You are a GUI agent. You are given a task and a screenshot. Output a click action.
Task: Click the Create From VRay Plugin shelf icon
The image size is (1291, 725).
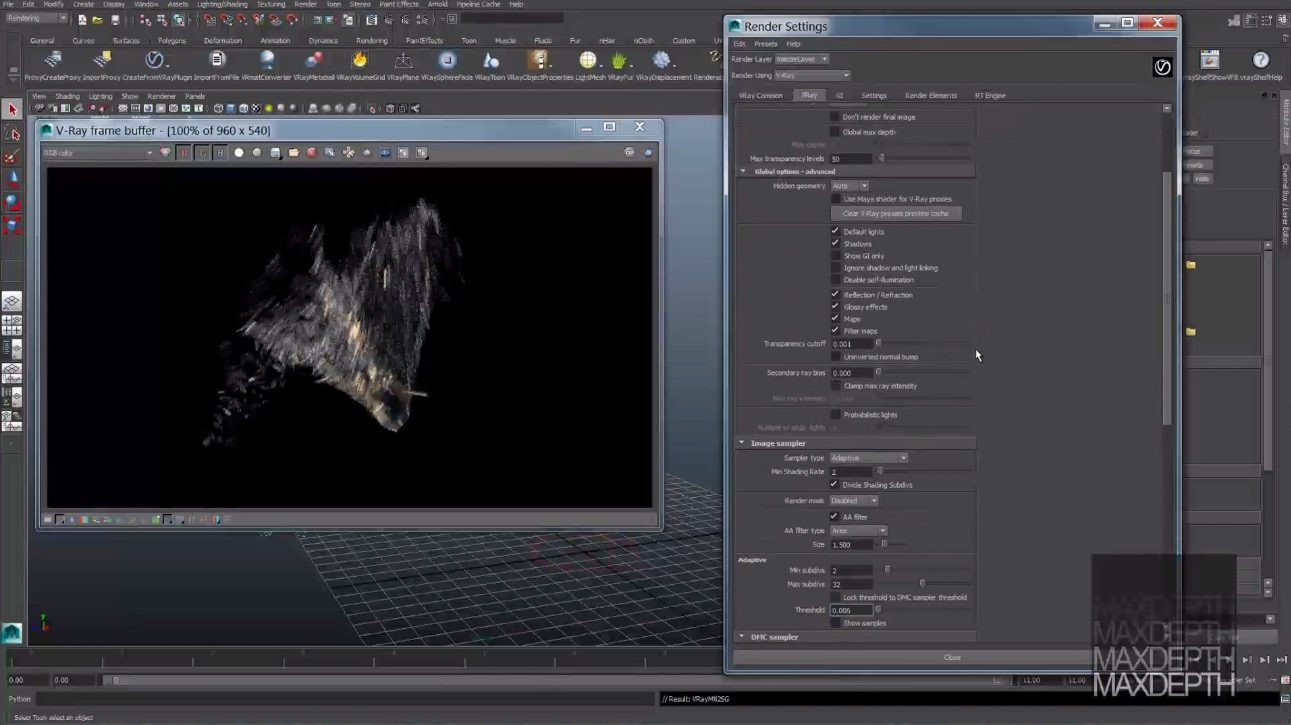[154, 60]
